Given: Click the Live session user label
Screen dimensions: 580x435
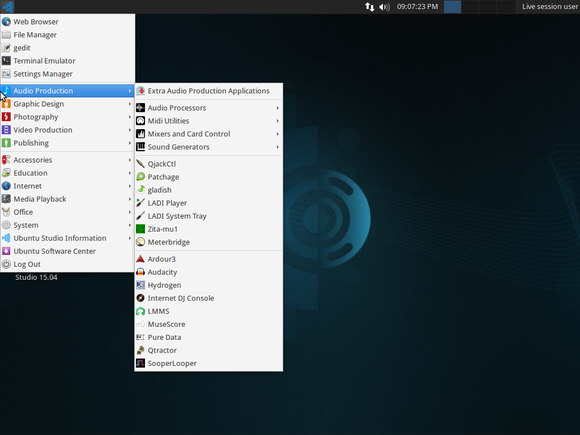Looking at the screenshot, I should pyautogui.click(x=550, y=7).
